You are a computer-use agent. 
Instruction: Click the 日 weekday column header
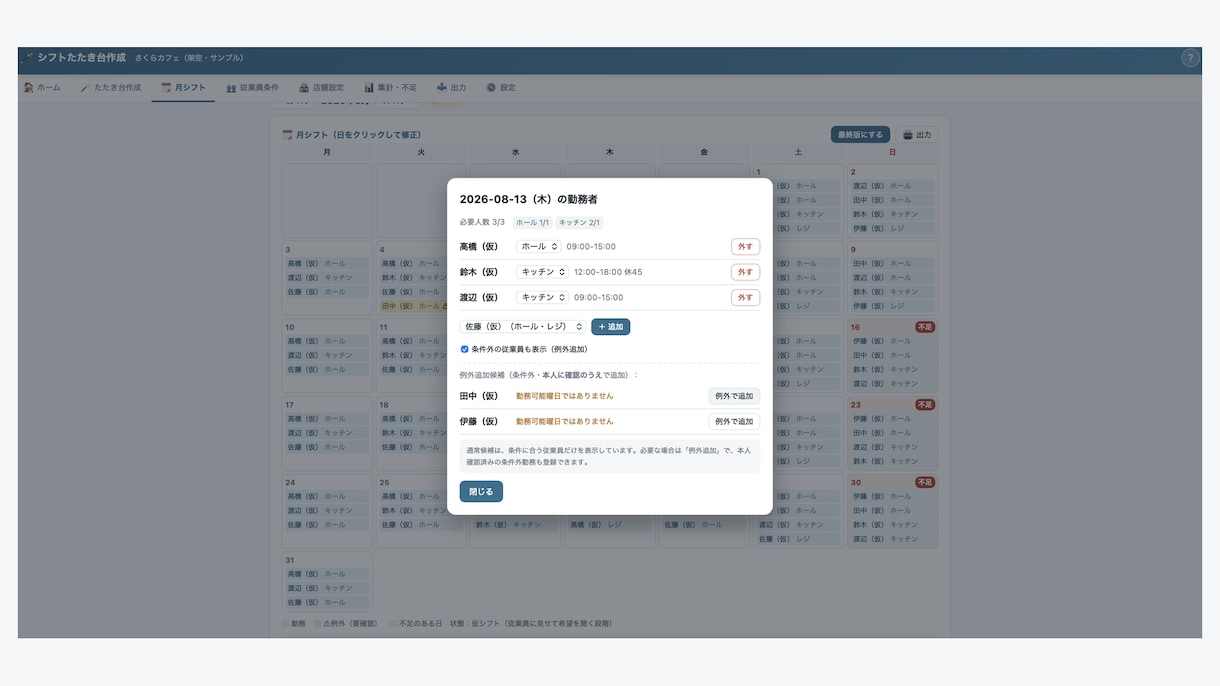tap(892, 152)
